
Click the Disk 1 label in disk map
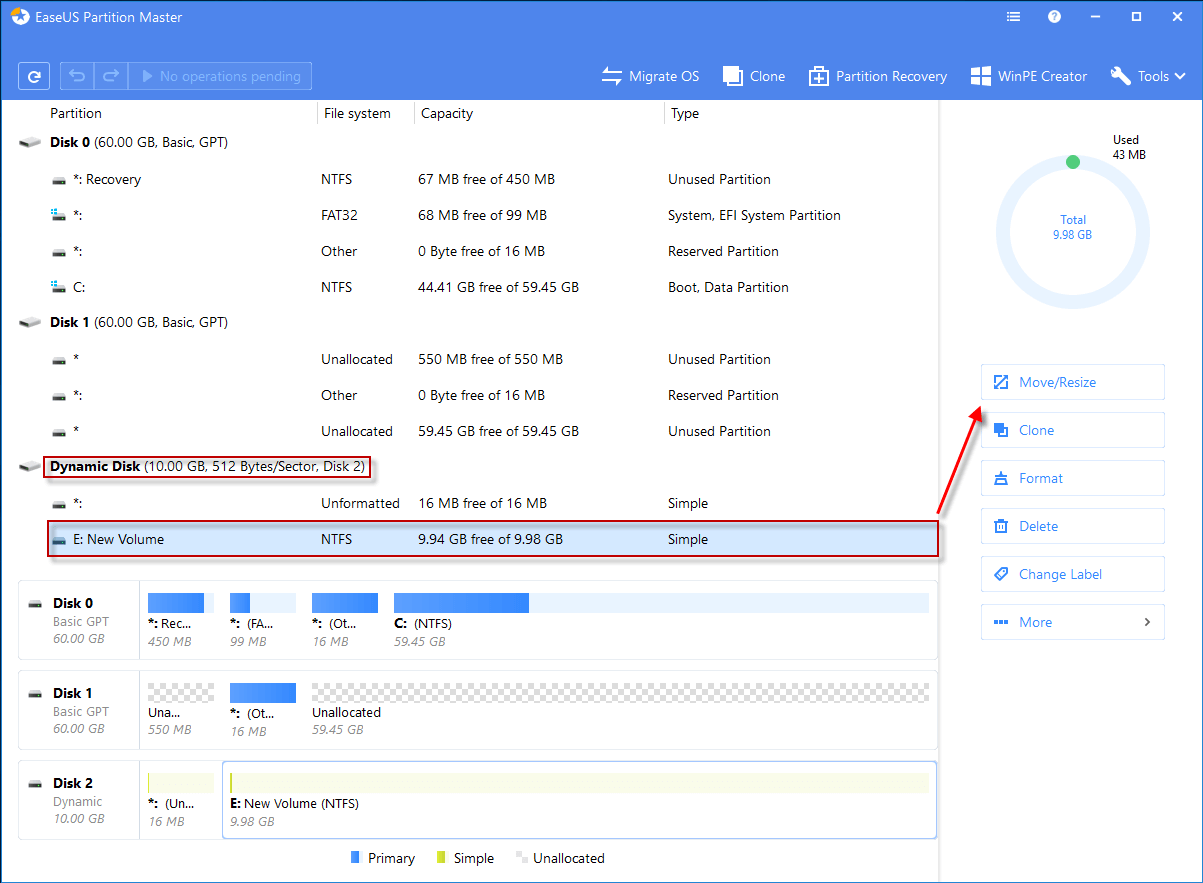73,693
